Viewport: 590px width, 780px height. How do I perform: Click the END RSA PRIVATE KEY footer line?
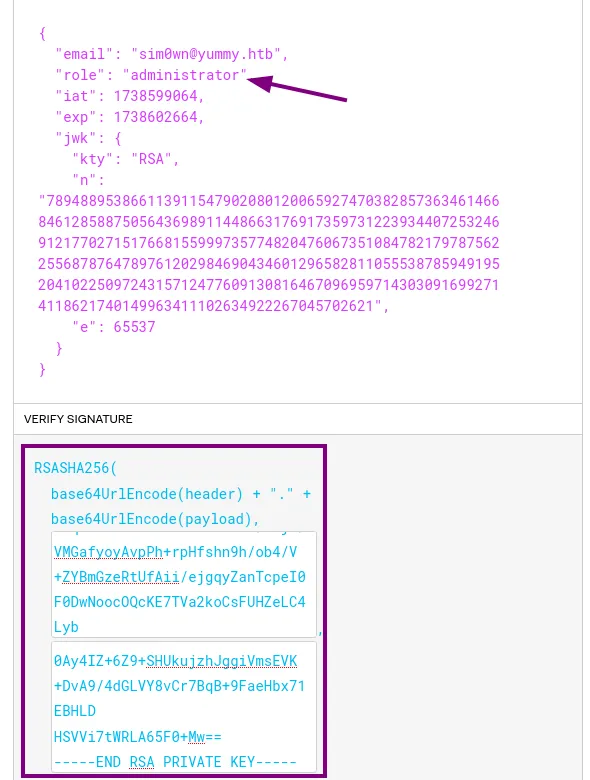pyautogui.click(x=175, y=762)
